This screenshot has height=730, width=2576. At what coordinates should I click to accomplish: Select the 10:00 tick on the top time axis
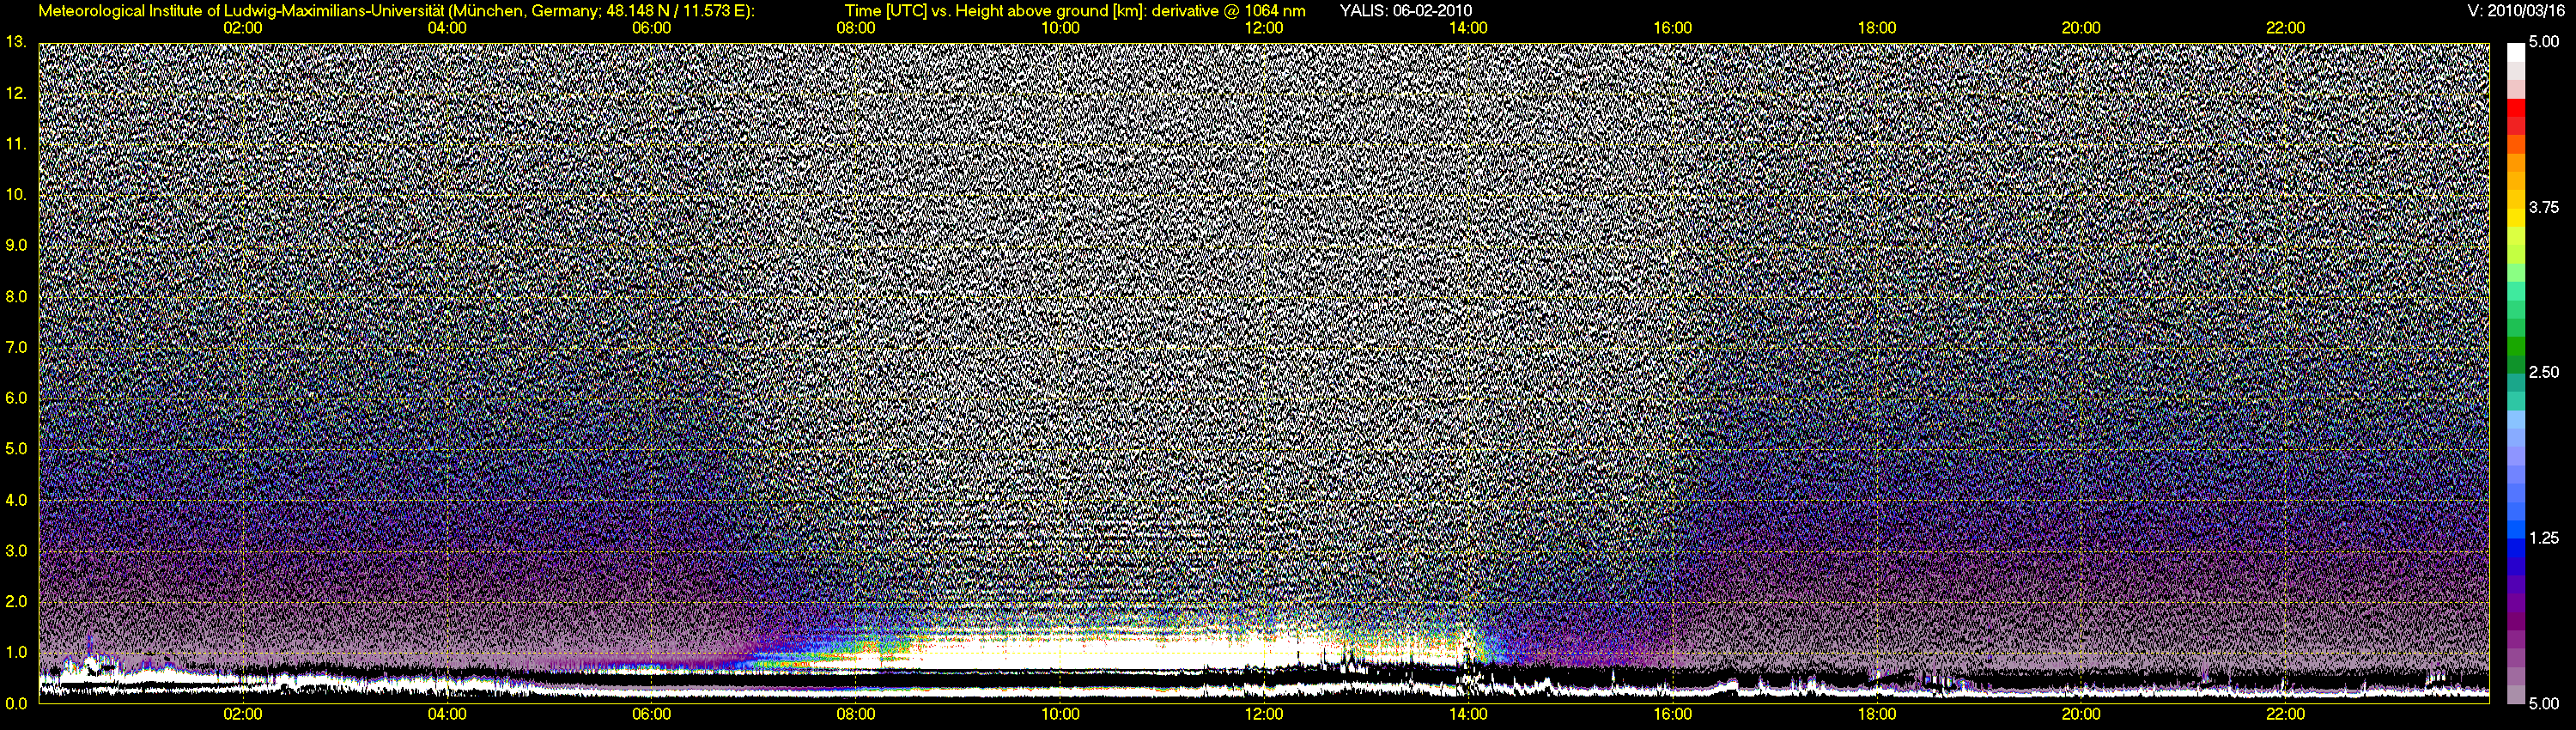1060,28
